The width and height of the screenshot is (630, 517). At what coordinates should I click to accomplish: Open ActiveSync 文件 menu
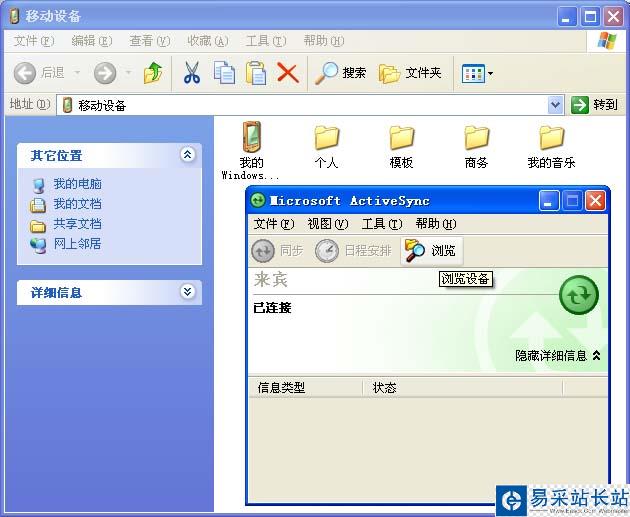click(274, 224)
